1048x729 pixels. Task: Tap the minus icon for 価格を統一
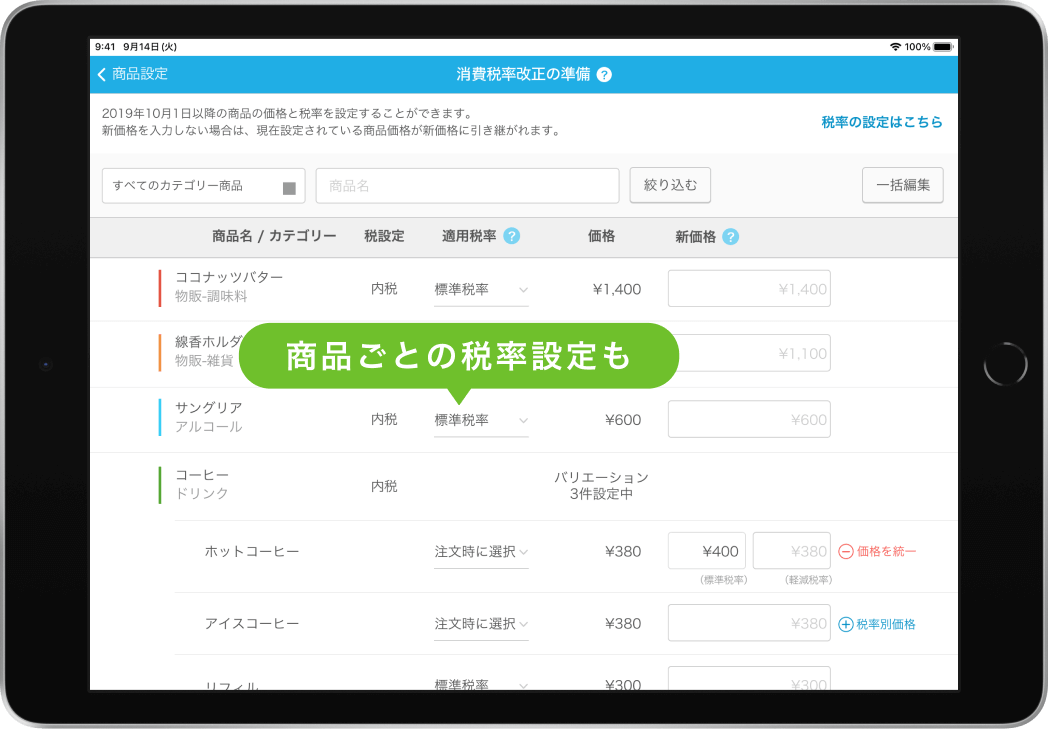[846, 551]
